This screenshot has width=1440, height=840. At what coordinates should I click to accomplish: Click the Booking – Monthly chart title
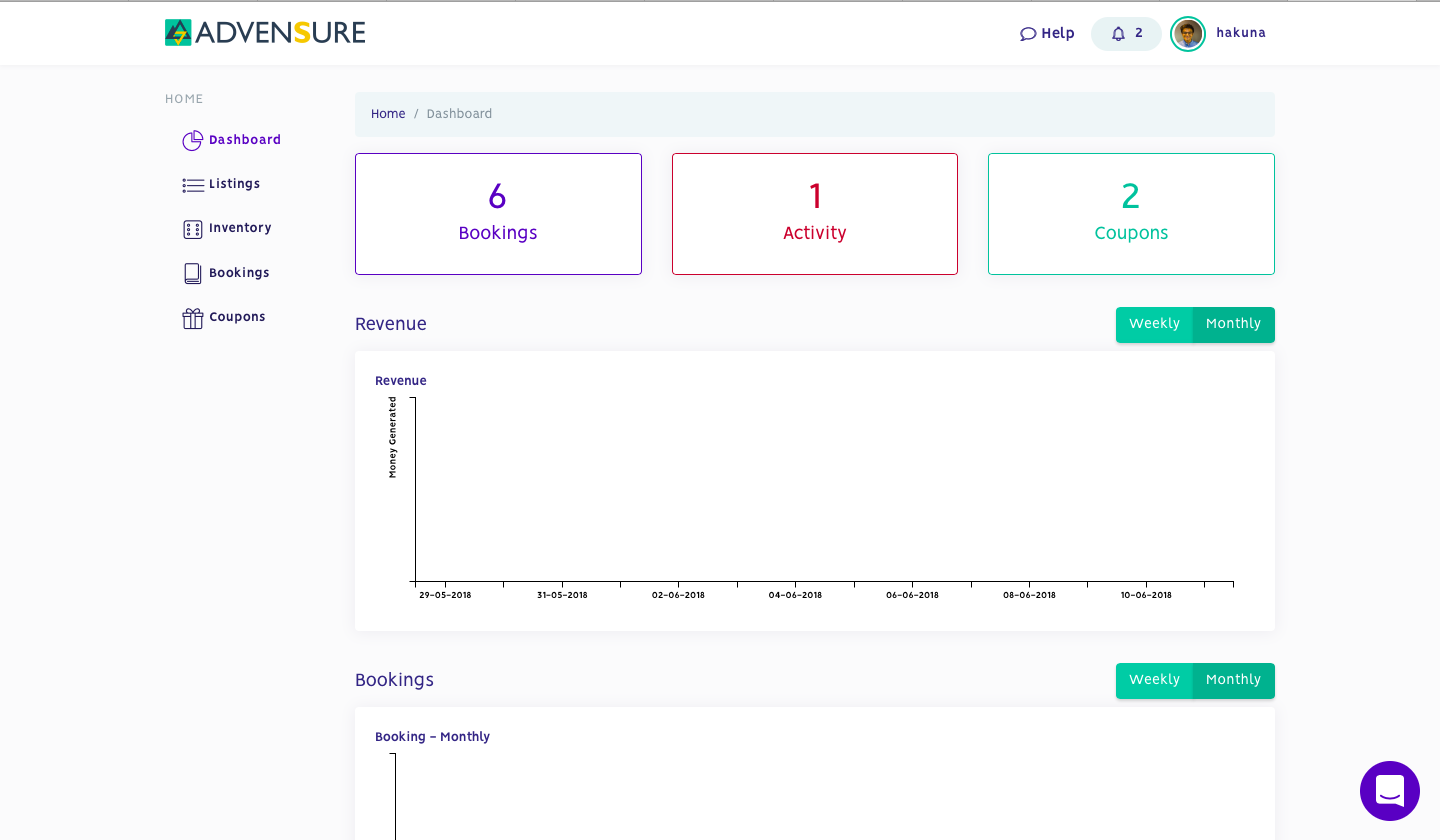tap(432, 737)
